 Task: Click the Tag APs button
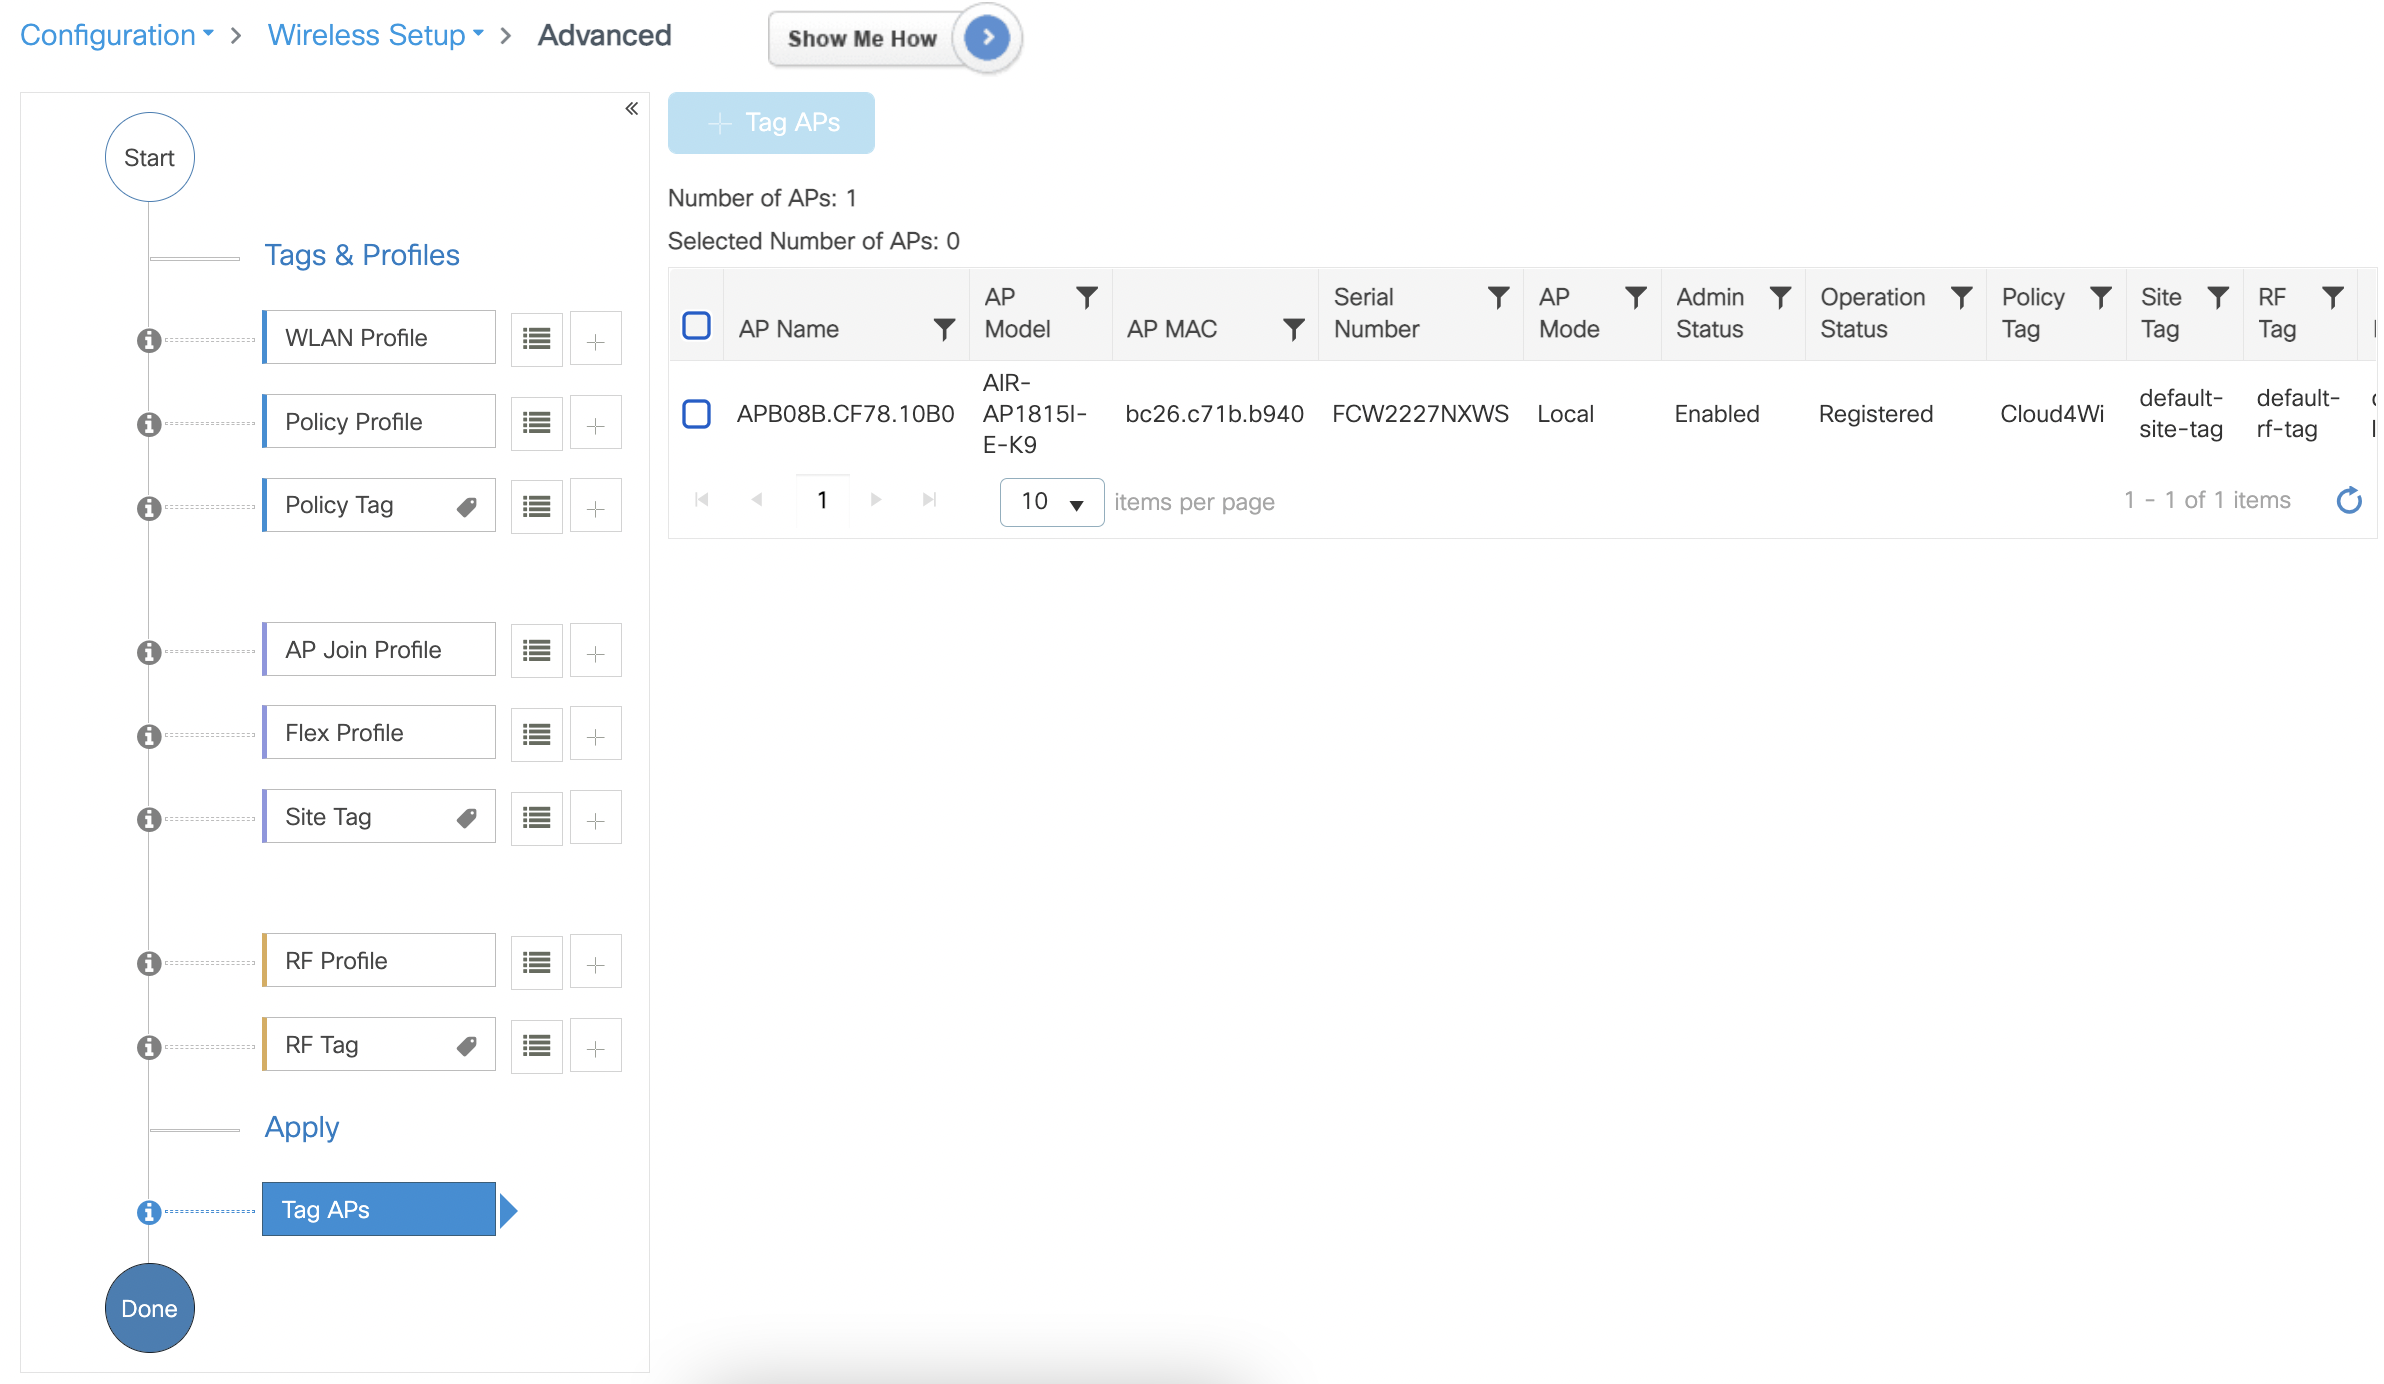(x=771, y=123)
